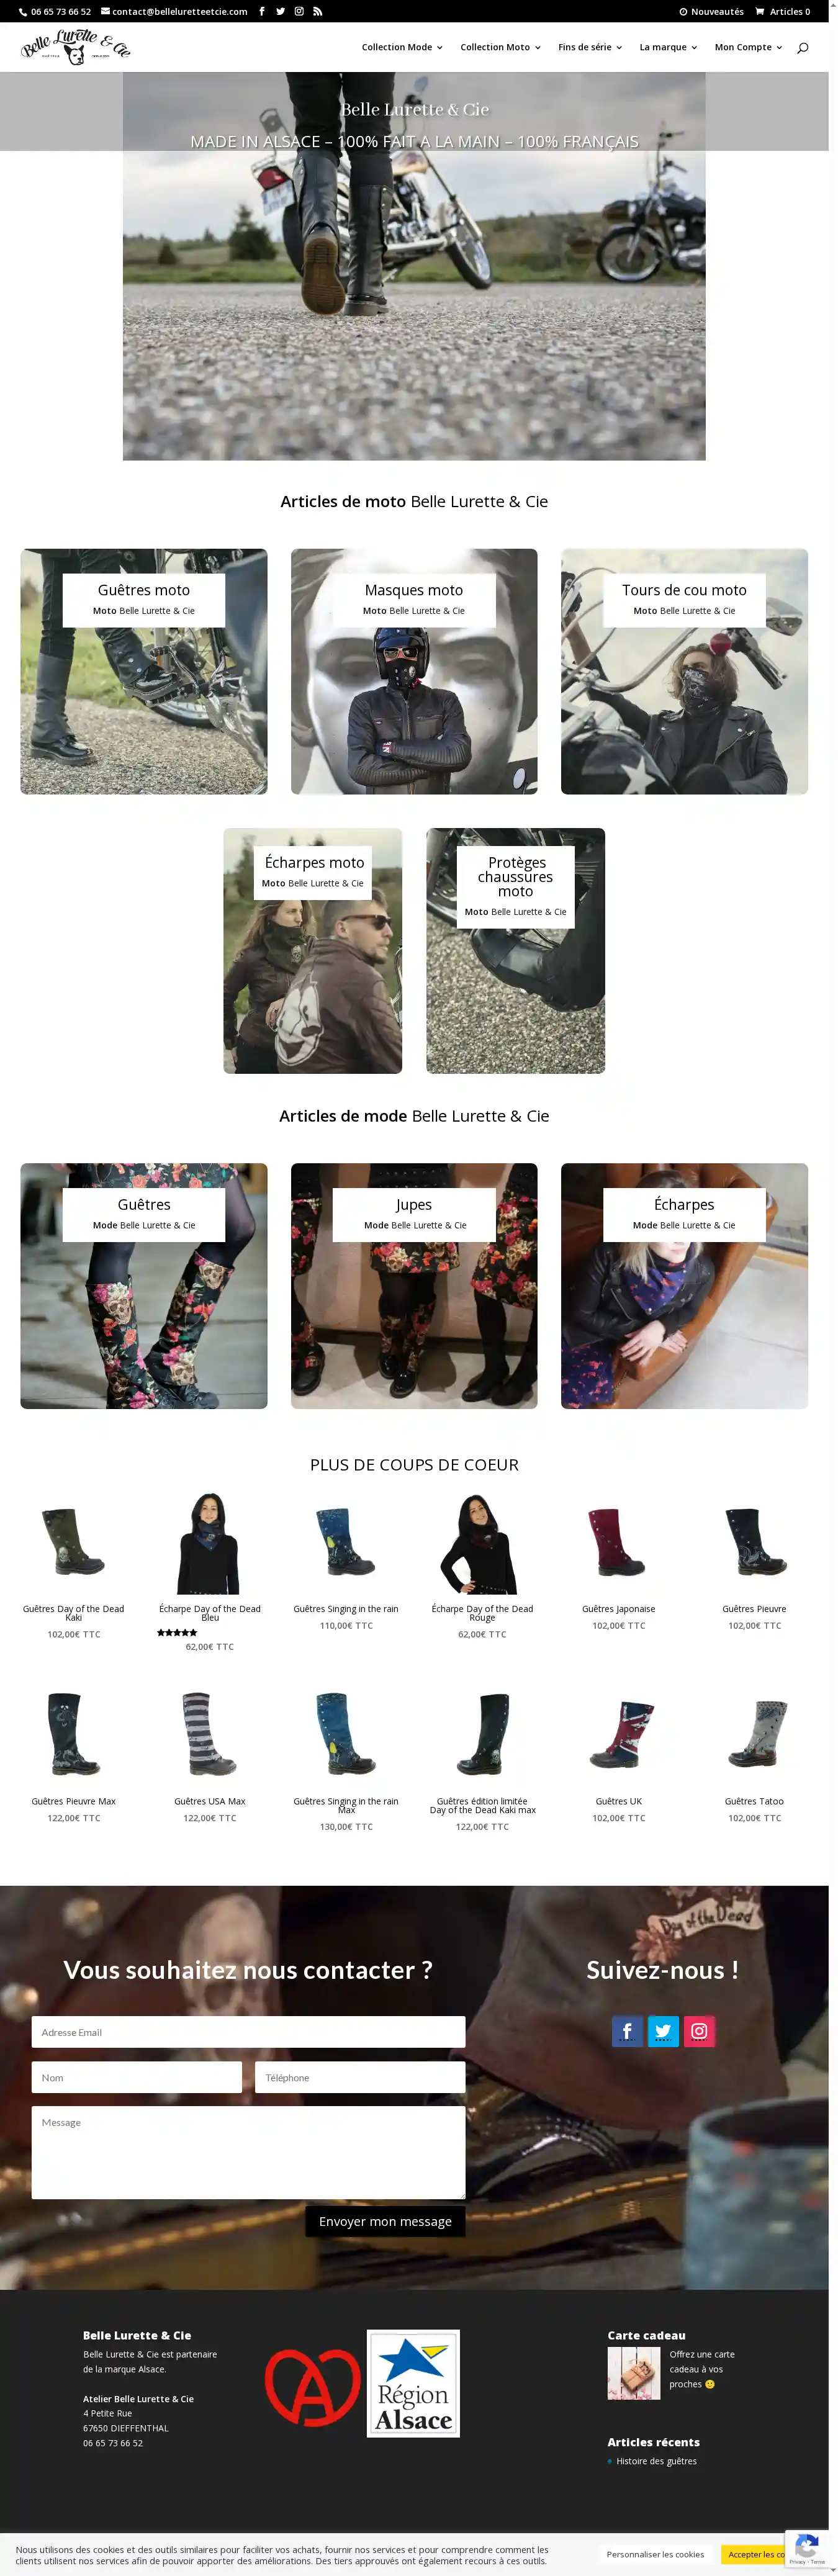
Task: Click the large Twitter follow button
Action: coord(663,2030)
